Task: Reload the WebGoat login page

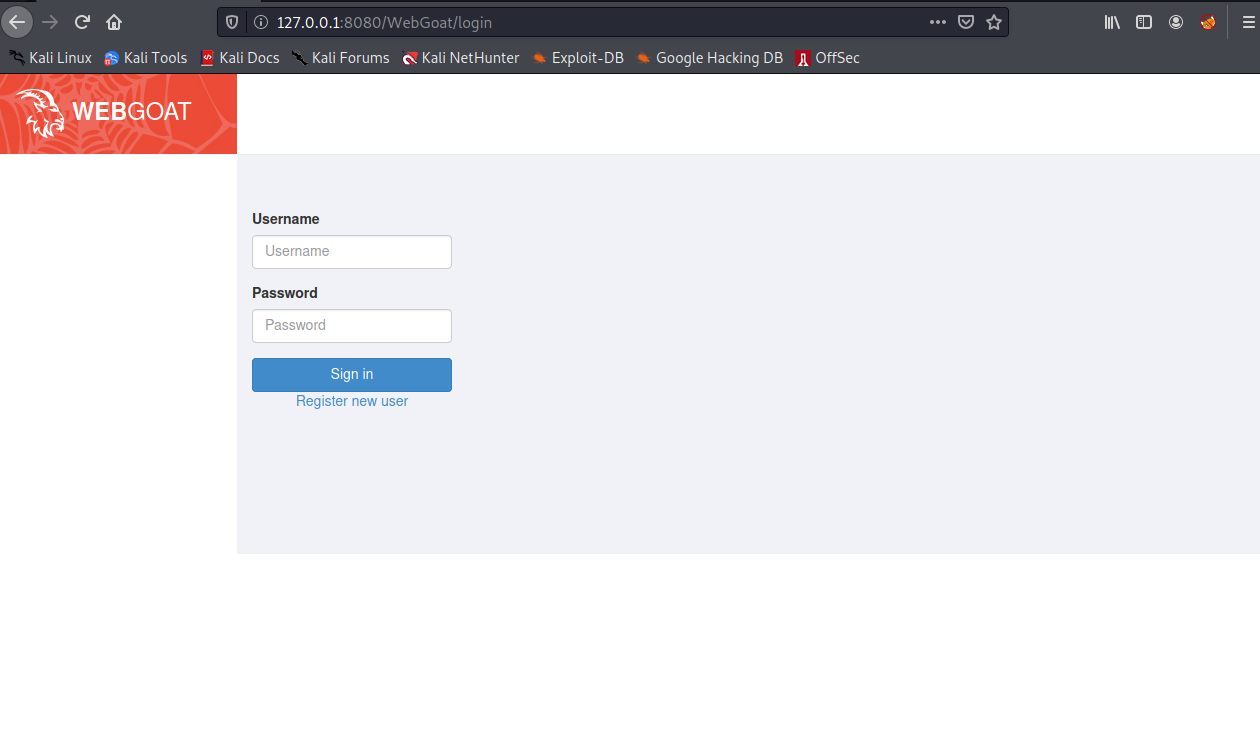Action: tap(83, 22)
